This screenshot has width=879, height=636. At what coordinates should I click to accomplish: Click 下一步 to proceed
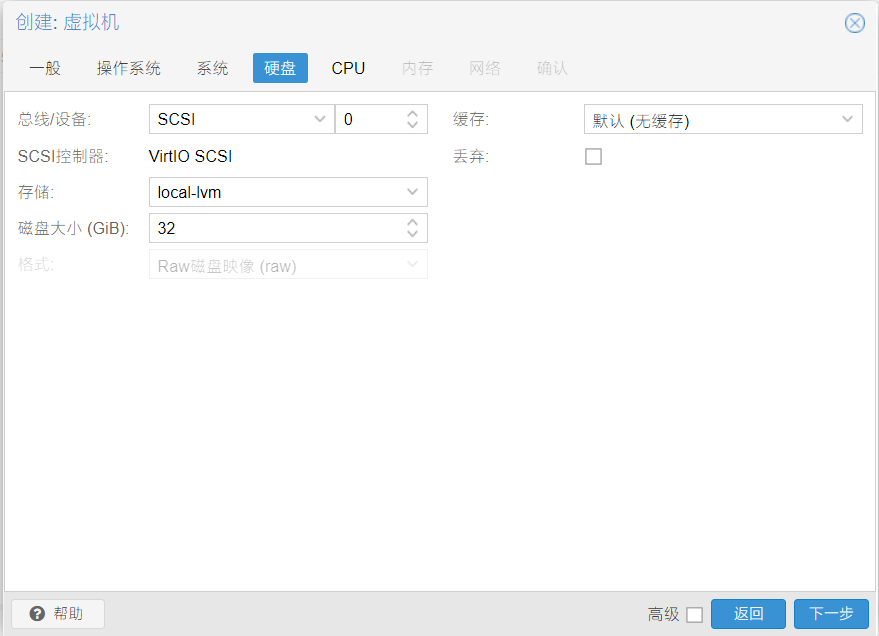click(831, 614)
